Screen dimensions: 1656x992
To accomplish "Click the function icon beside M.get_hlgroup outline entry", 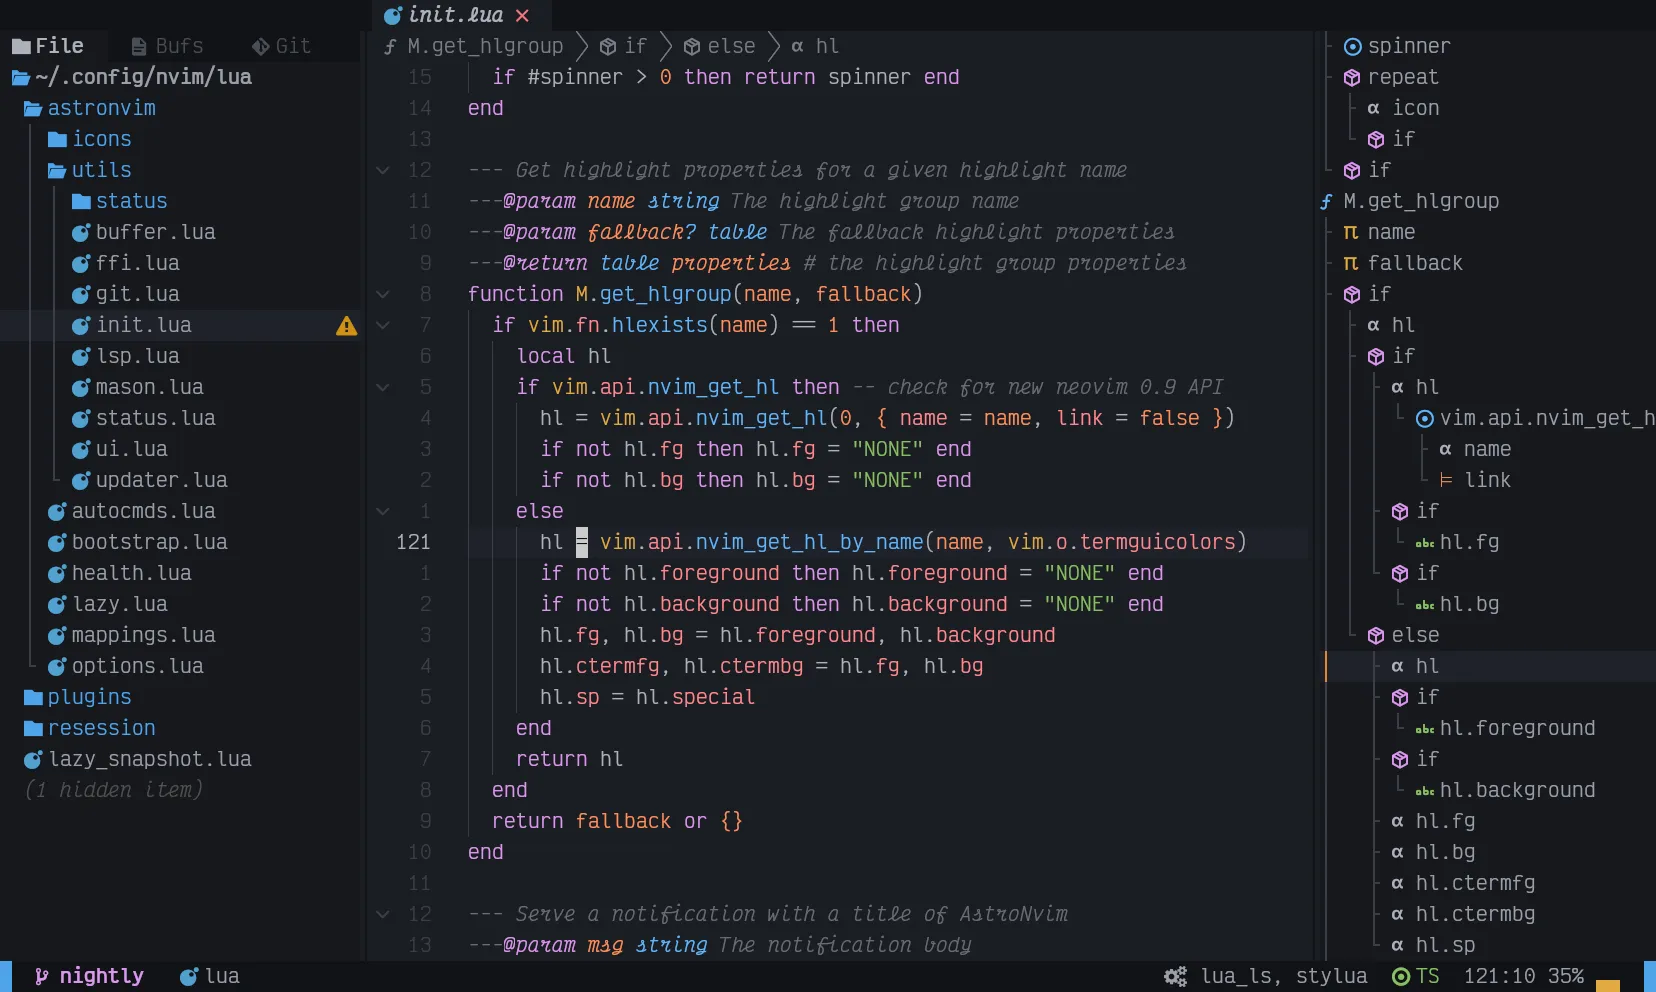I will click(x=1328, y=201).
